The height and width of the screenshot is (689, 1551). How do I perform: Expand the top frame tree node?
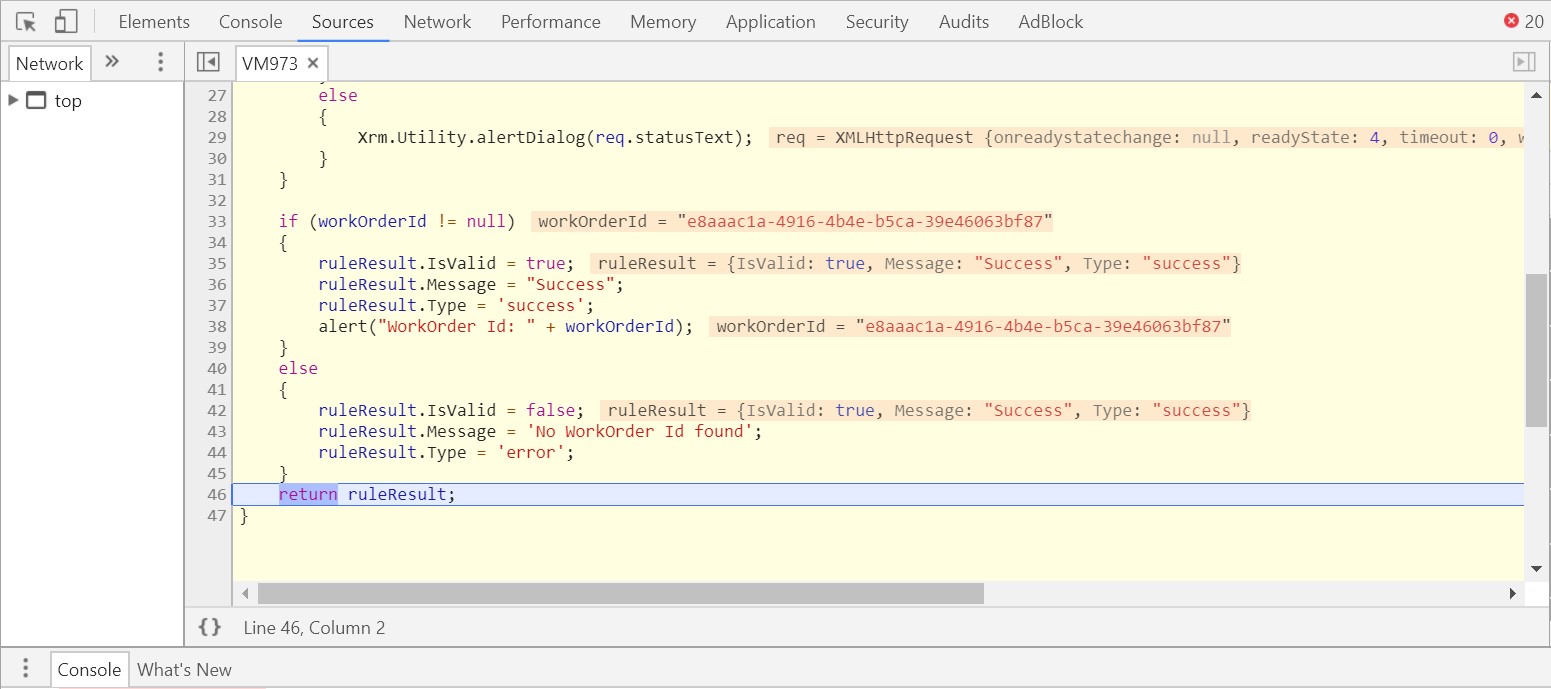click(13, 100)
